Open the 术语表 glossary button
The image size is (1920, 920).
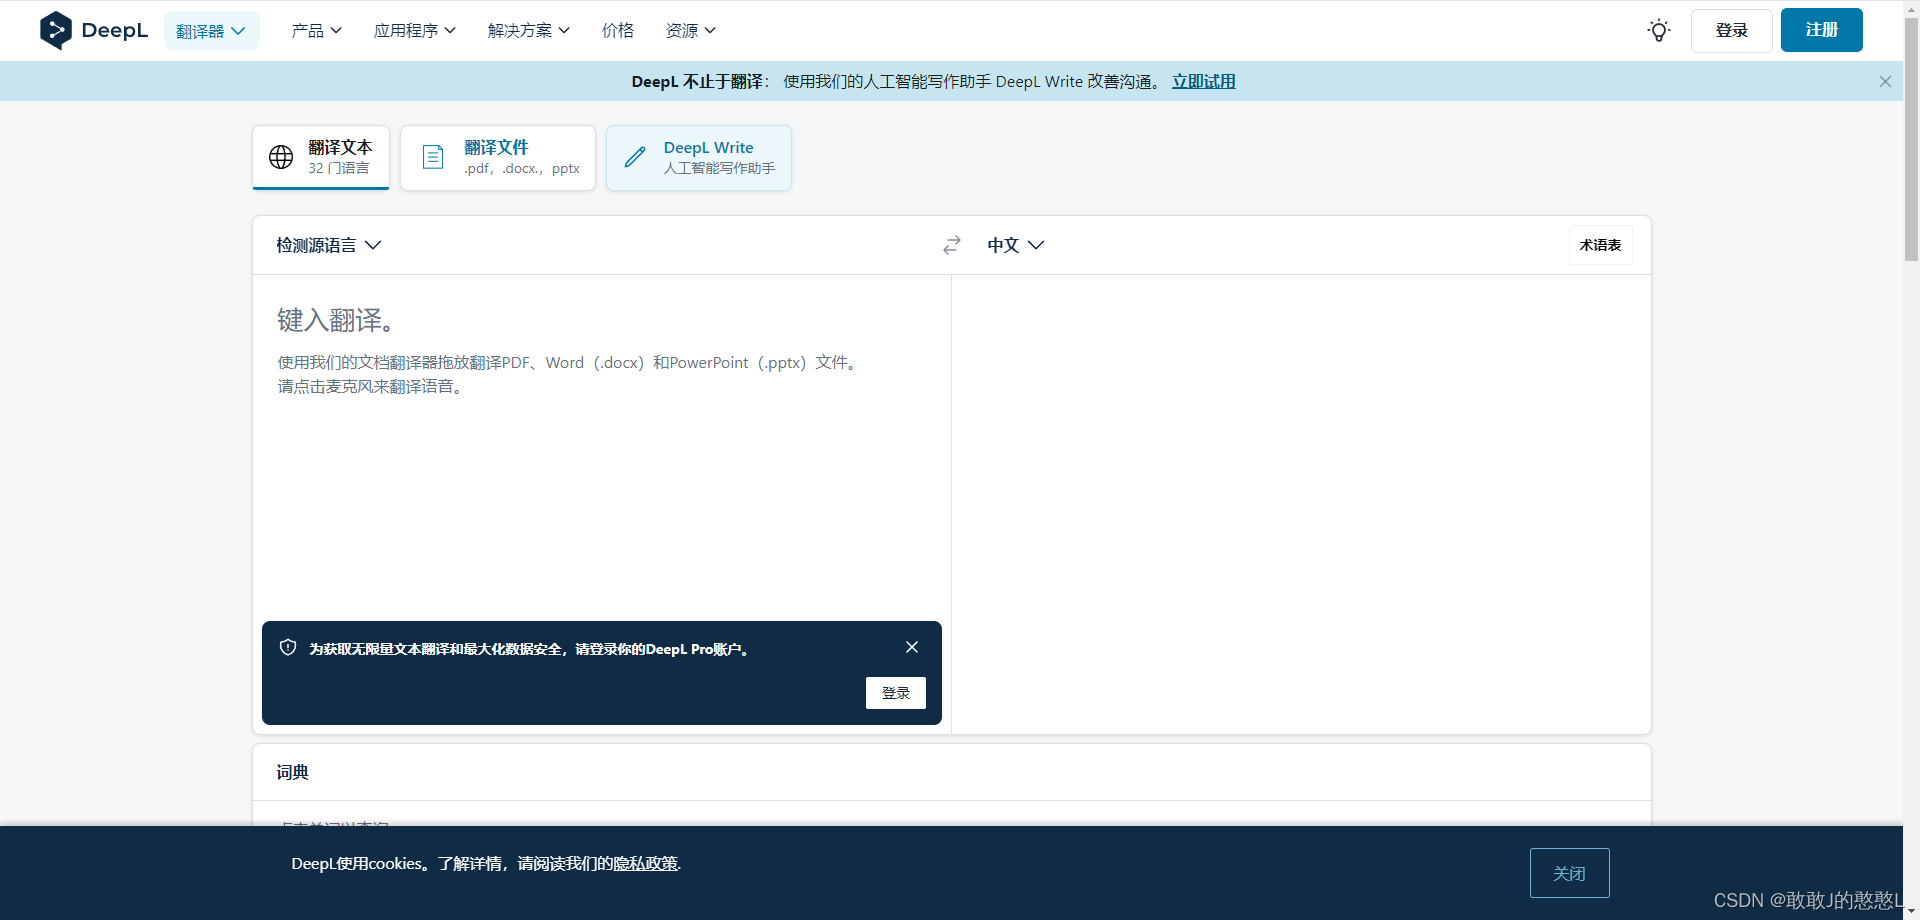(x=1600, y=245)
